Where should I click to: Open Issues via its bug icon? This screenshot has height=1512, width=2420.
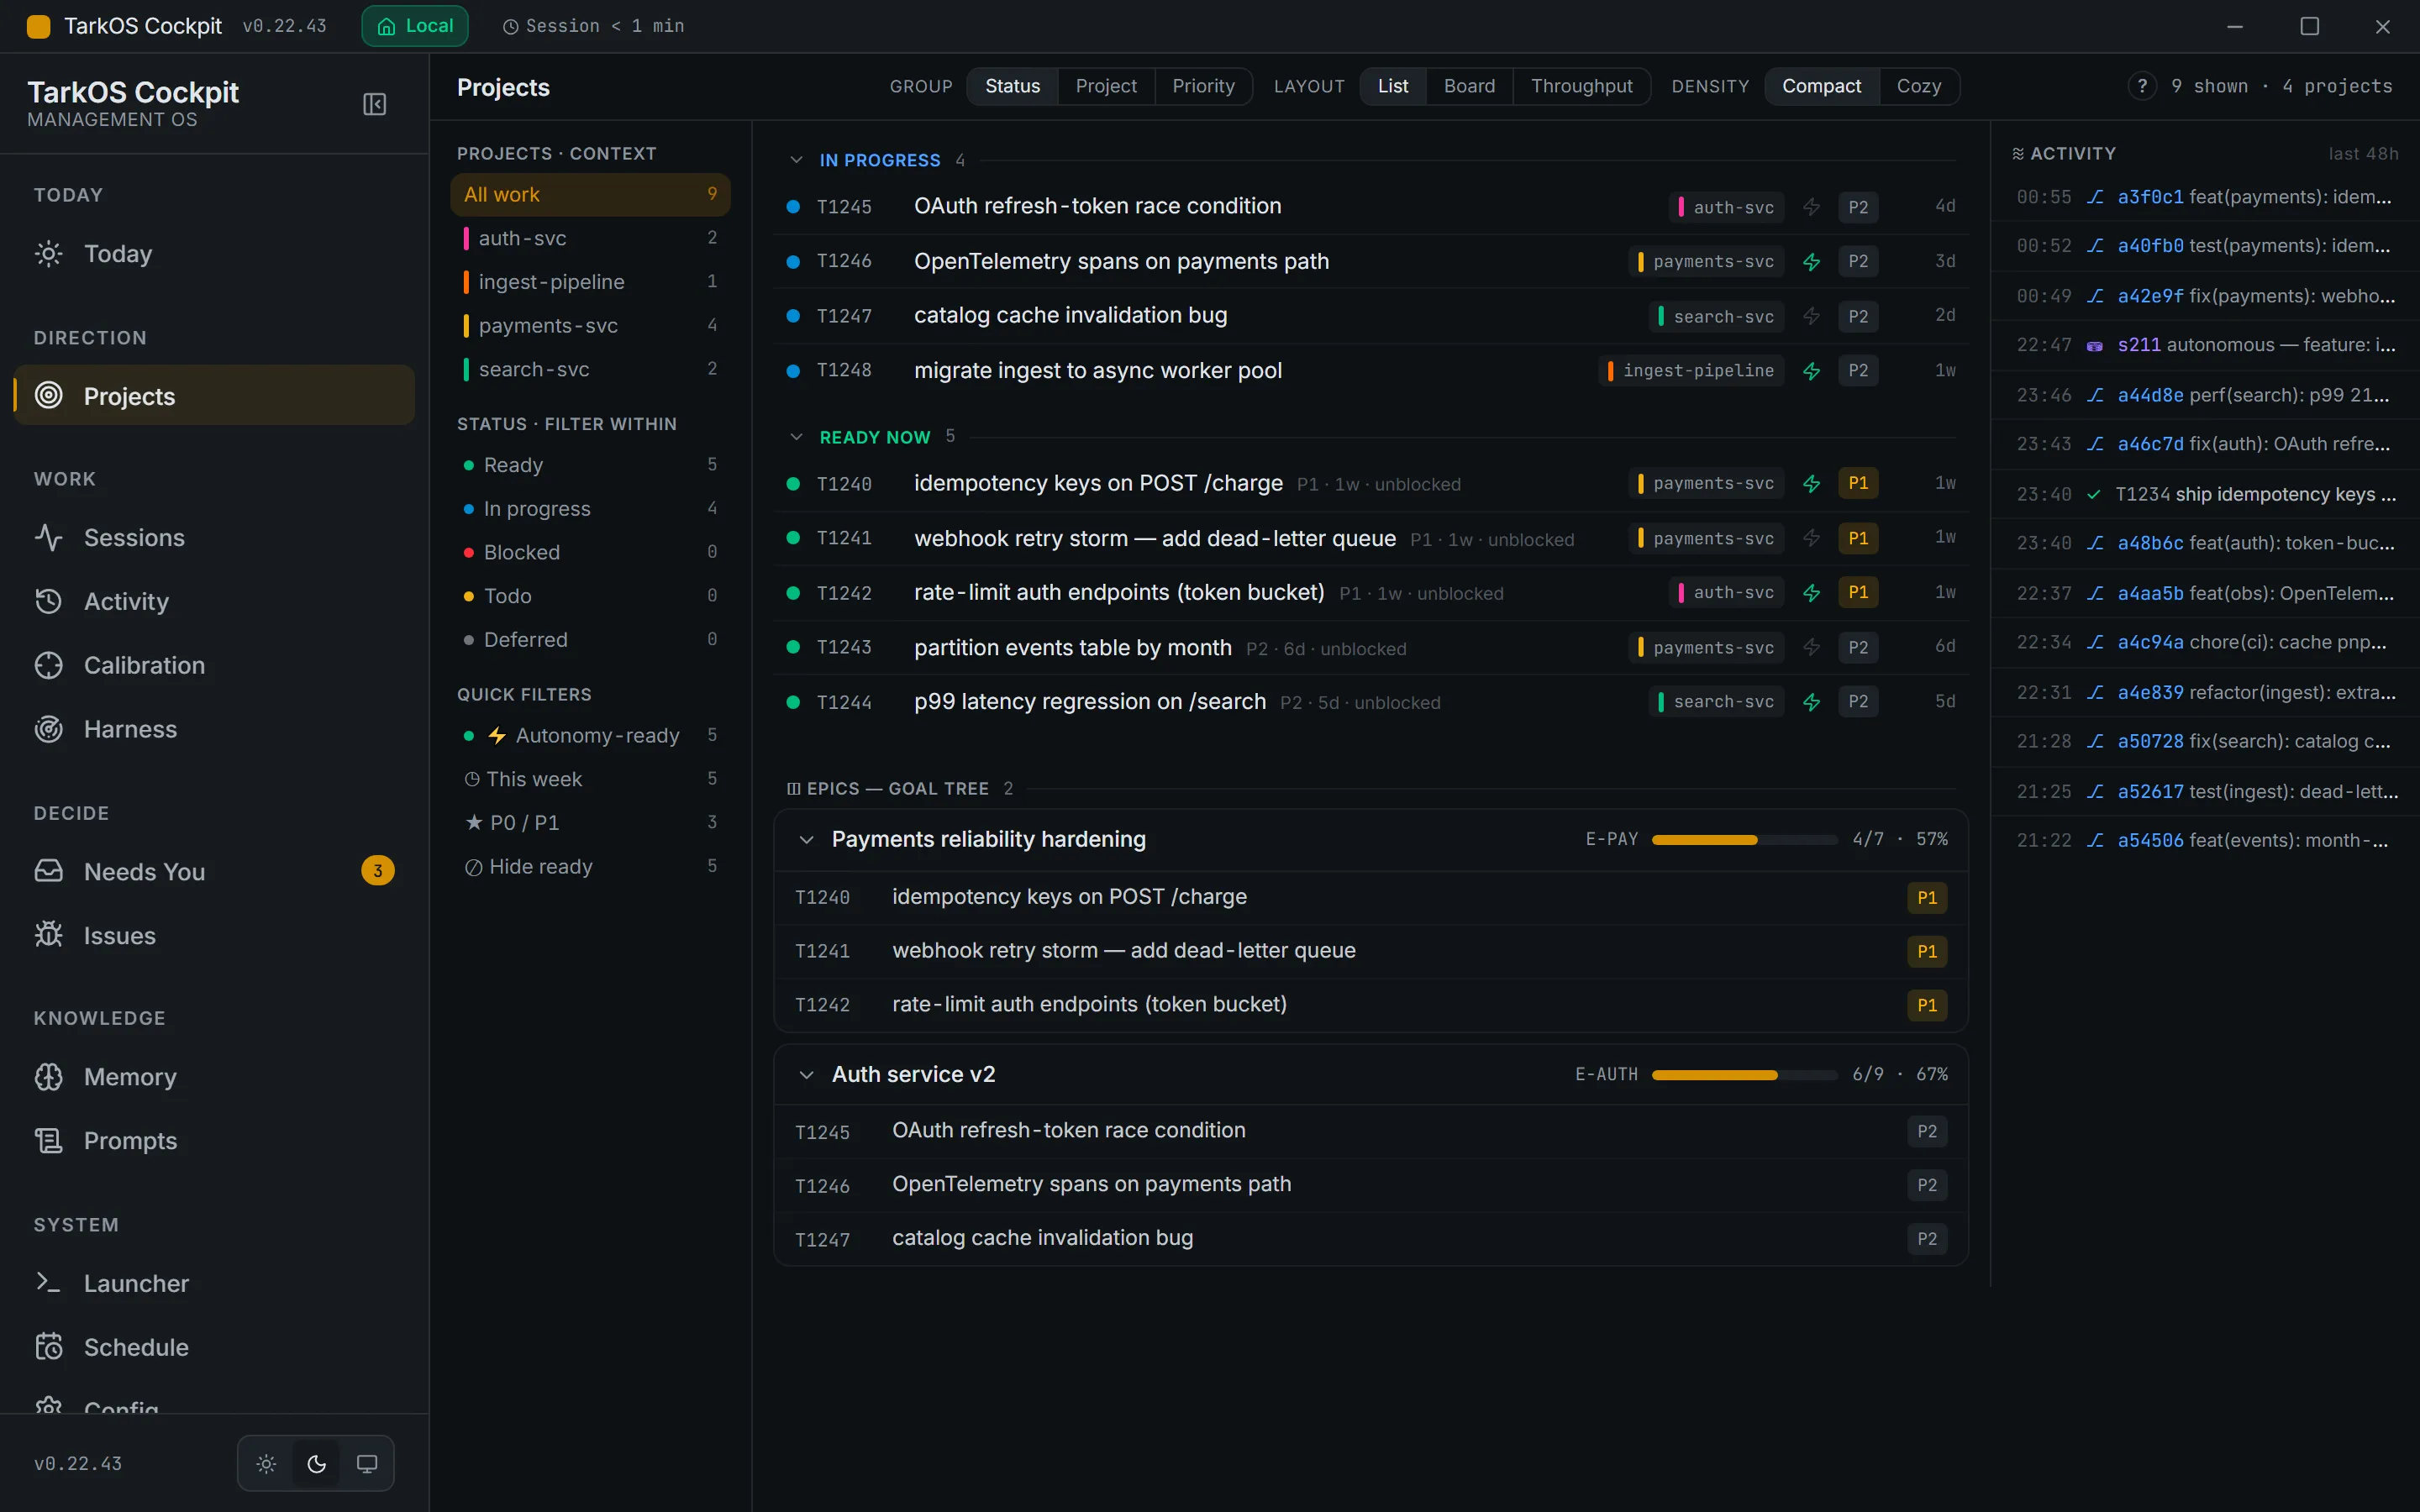click(48, 936)
